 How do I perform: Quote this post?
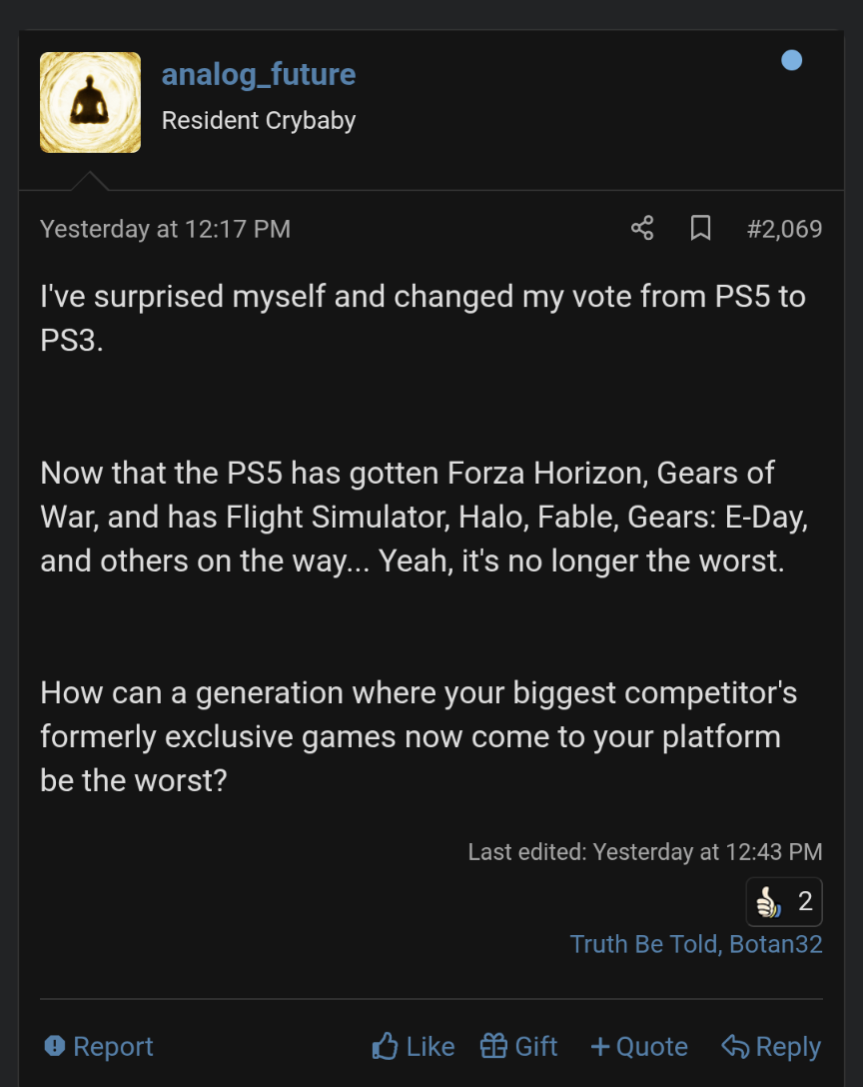coord(639,1047)
